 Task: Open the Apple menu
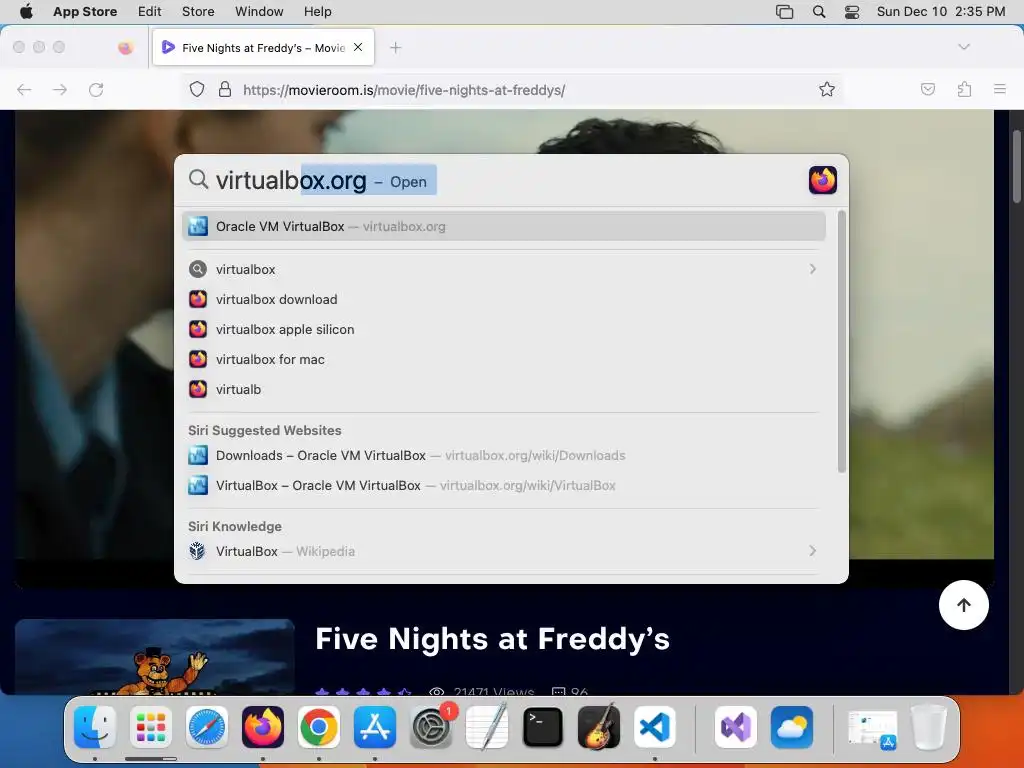click(x=26, y=11)
